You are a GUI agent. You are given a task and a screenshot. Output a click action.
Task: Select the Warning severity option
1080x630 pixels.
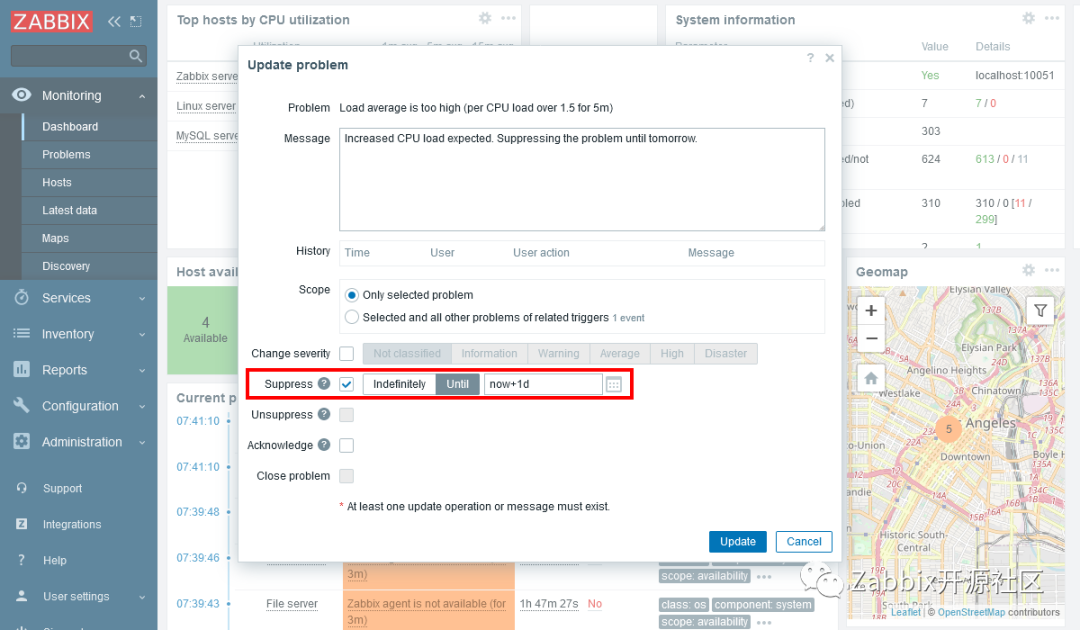(x=558, y=353)
